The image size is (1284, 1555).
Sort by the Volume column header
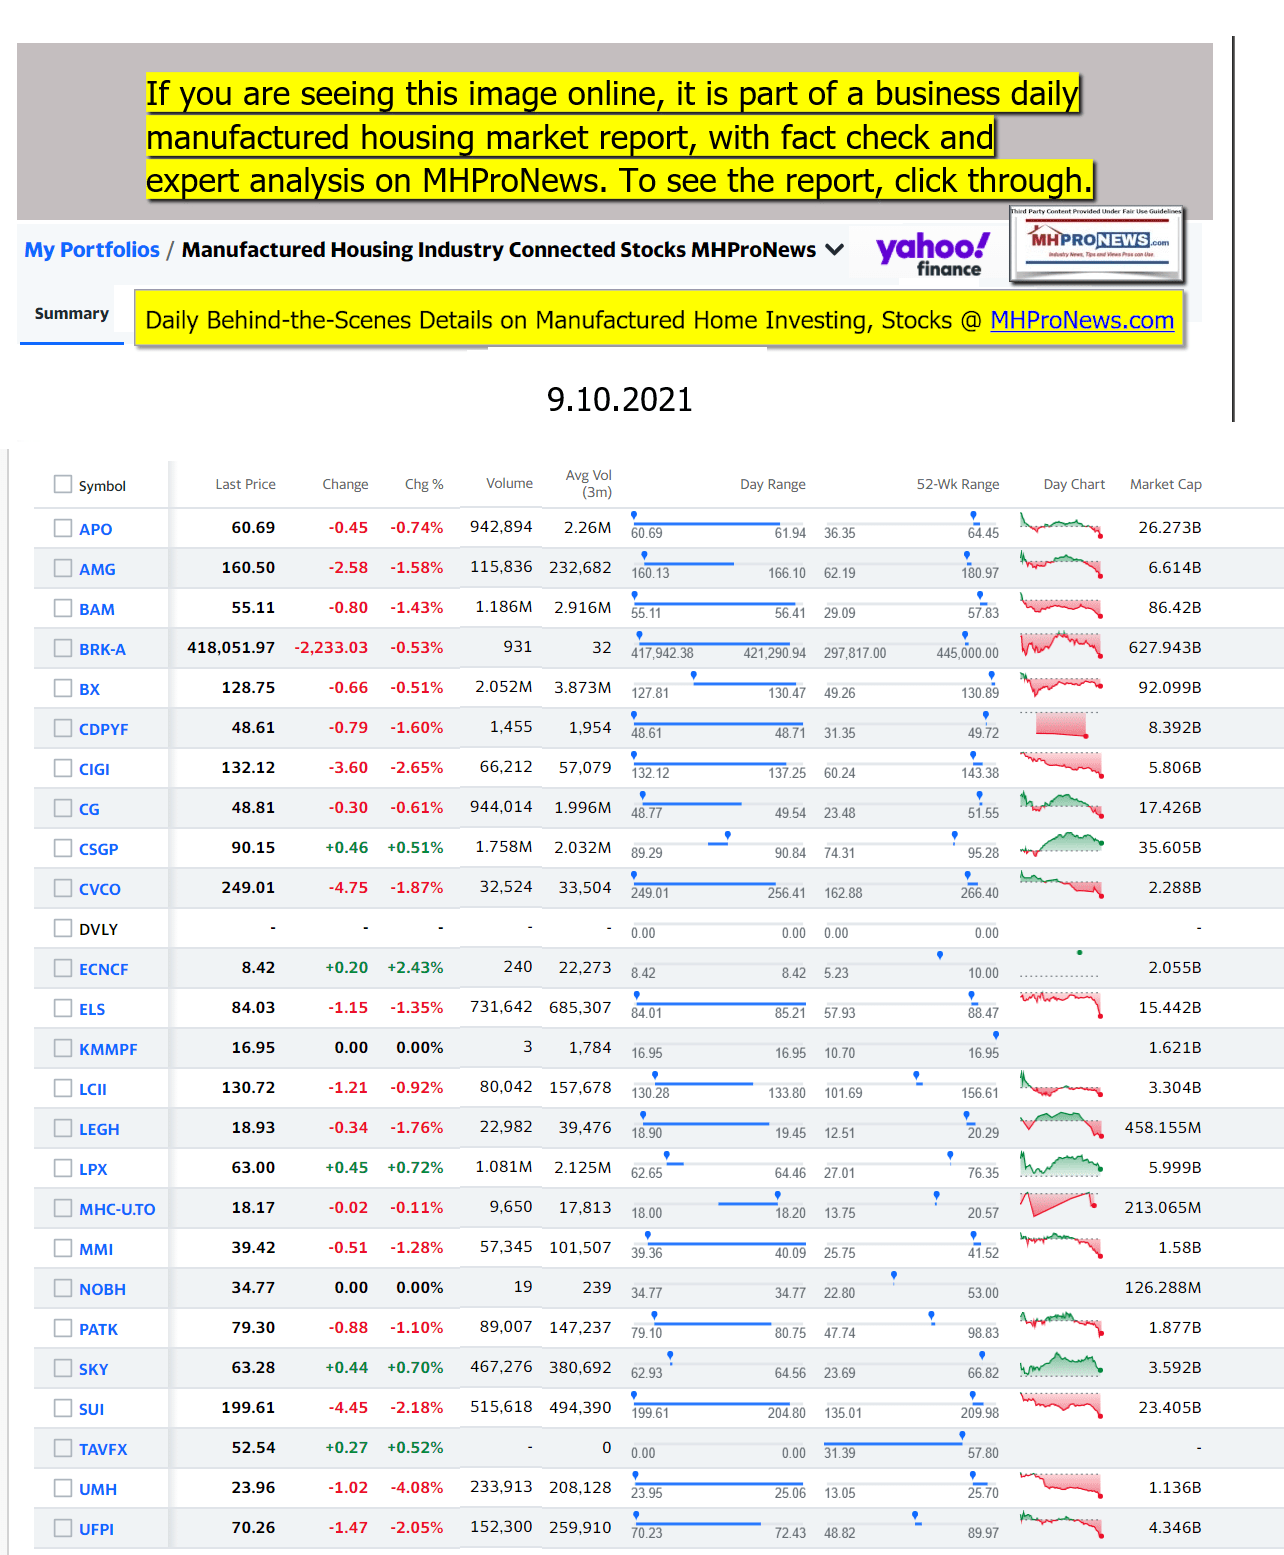(510, 483)
